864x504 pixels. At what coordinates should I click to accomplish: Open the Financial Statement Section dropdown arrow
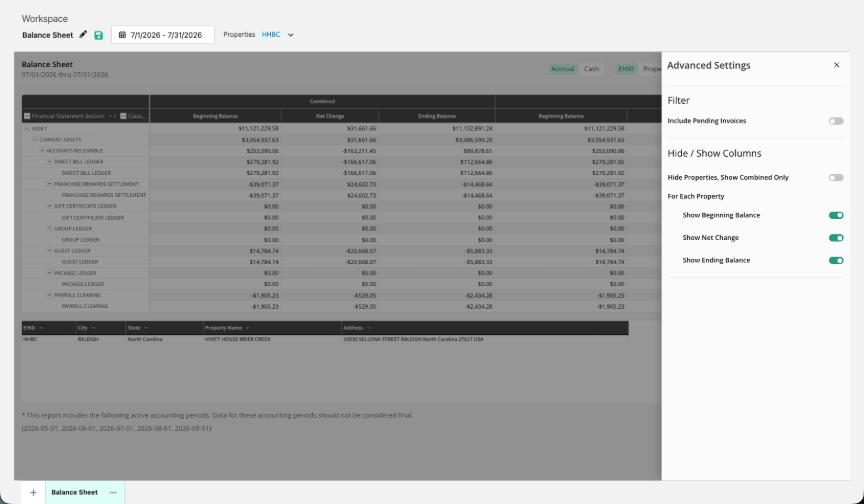110,116
